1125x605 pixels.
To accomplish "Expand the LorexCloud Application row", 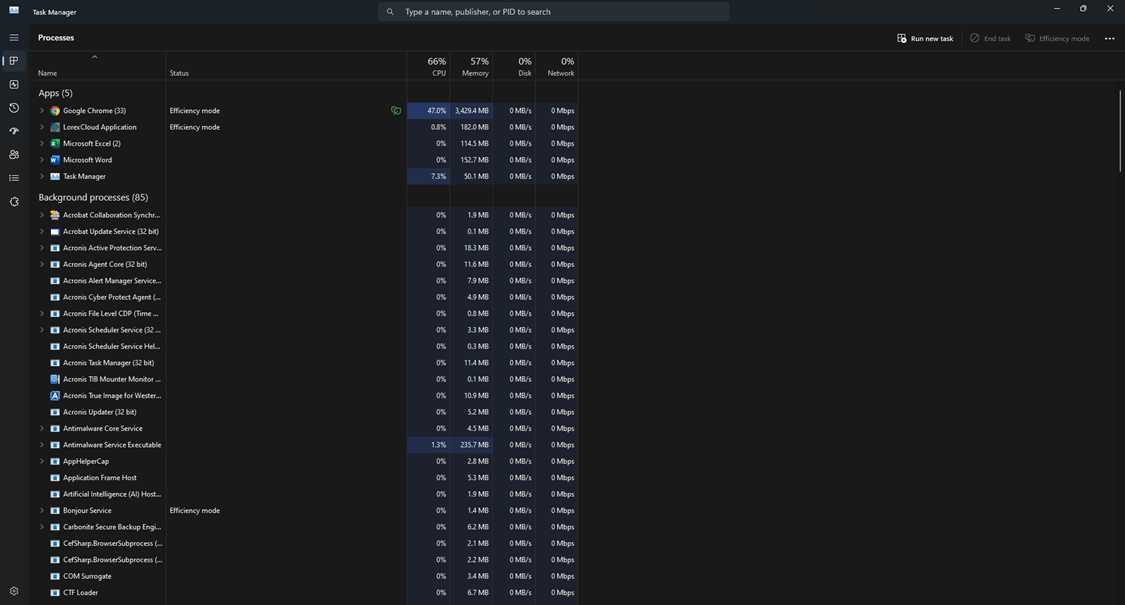I will click(42, 127).
